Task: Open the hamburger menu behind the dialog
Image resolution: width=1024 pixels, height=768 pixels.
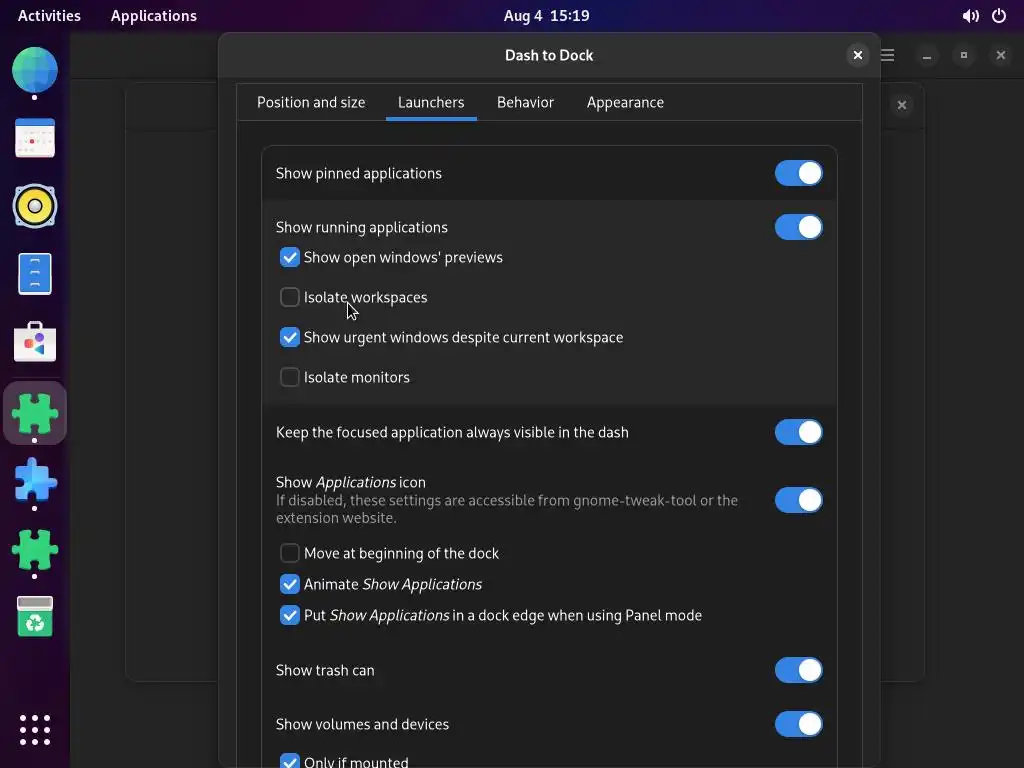Action: [x=888, y=56]
